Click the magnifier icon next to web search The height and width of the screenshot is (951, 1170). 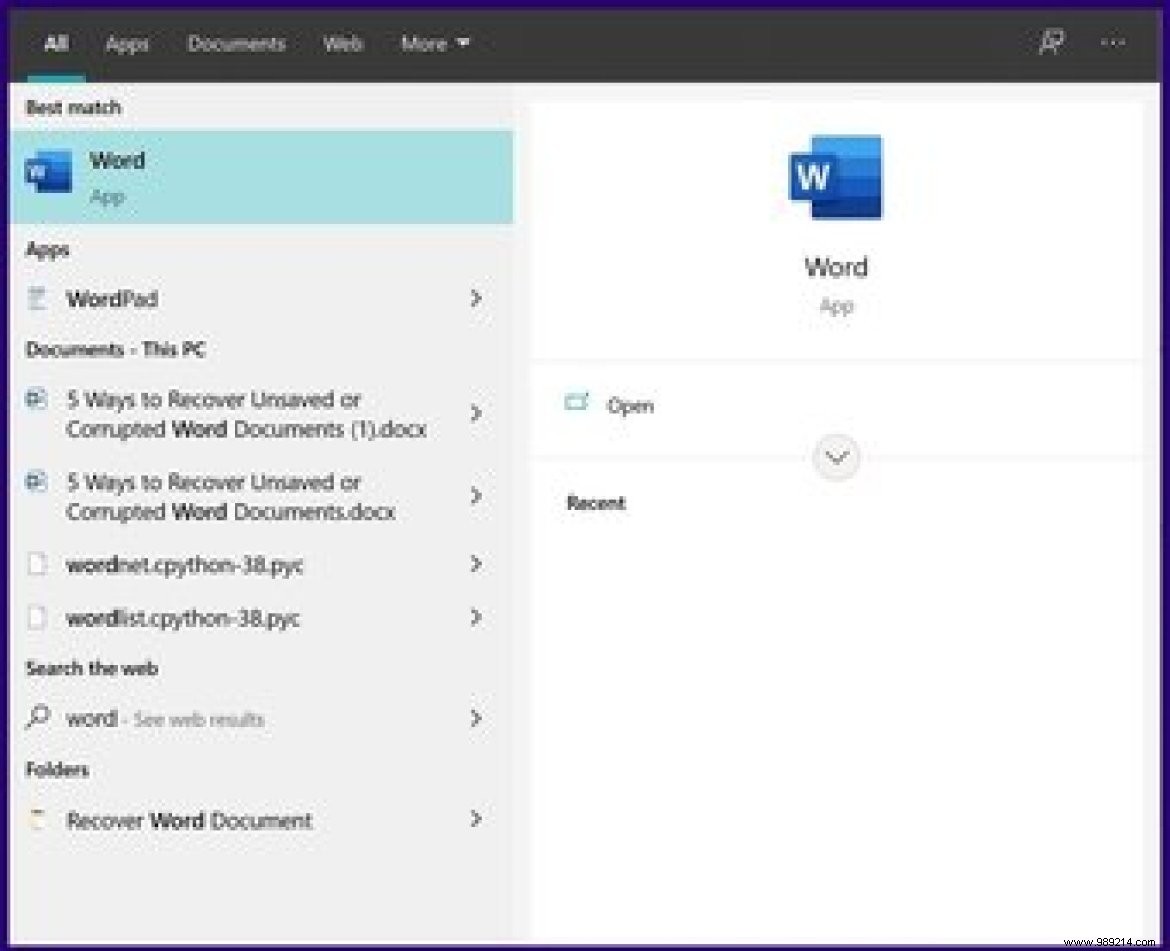click(x=36, y=718)
